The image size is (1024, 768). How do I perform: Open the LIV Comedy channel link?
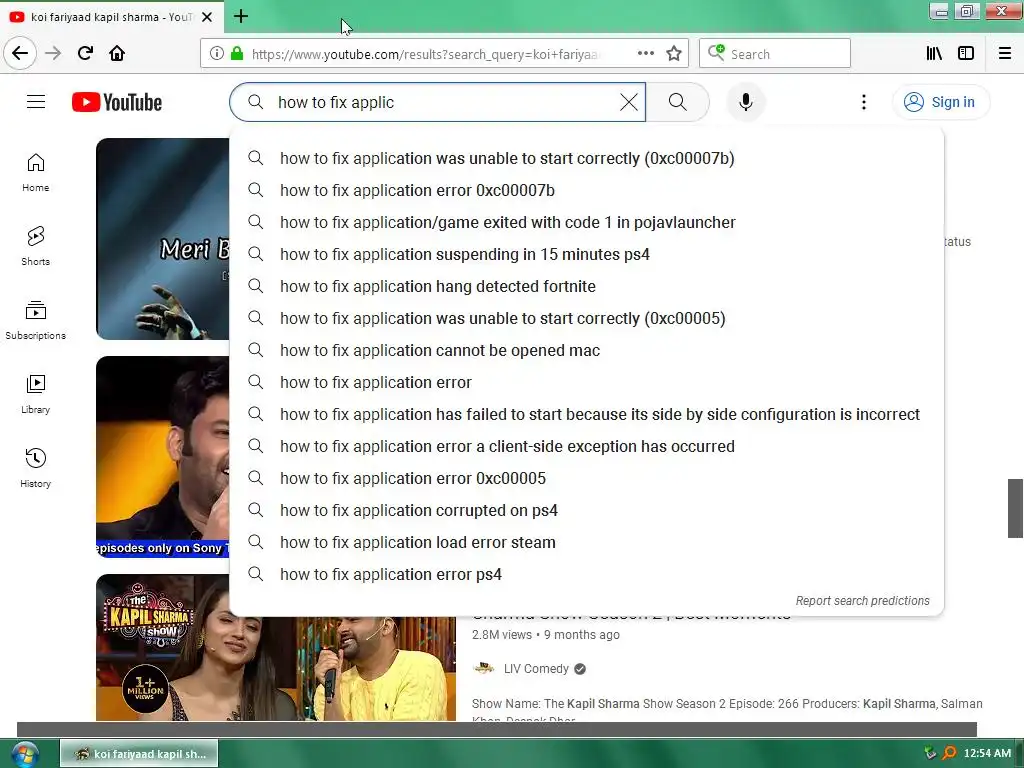(536, 669)
